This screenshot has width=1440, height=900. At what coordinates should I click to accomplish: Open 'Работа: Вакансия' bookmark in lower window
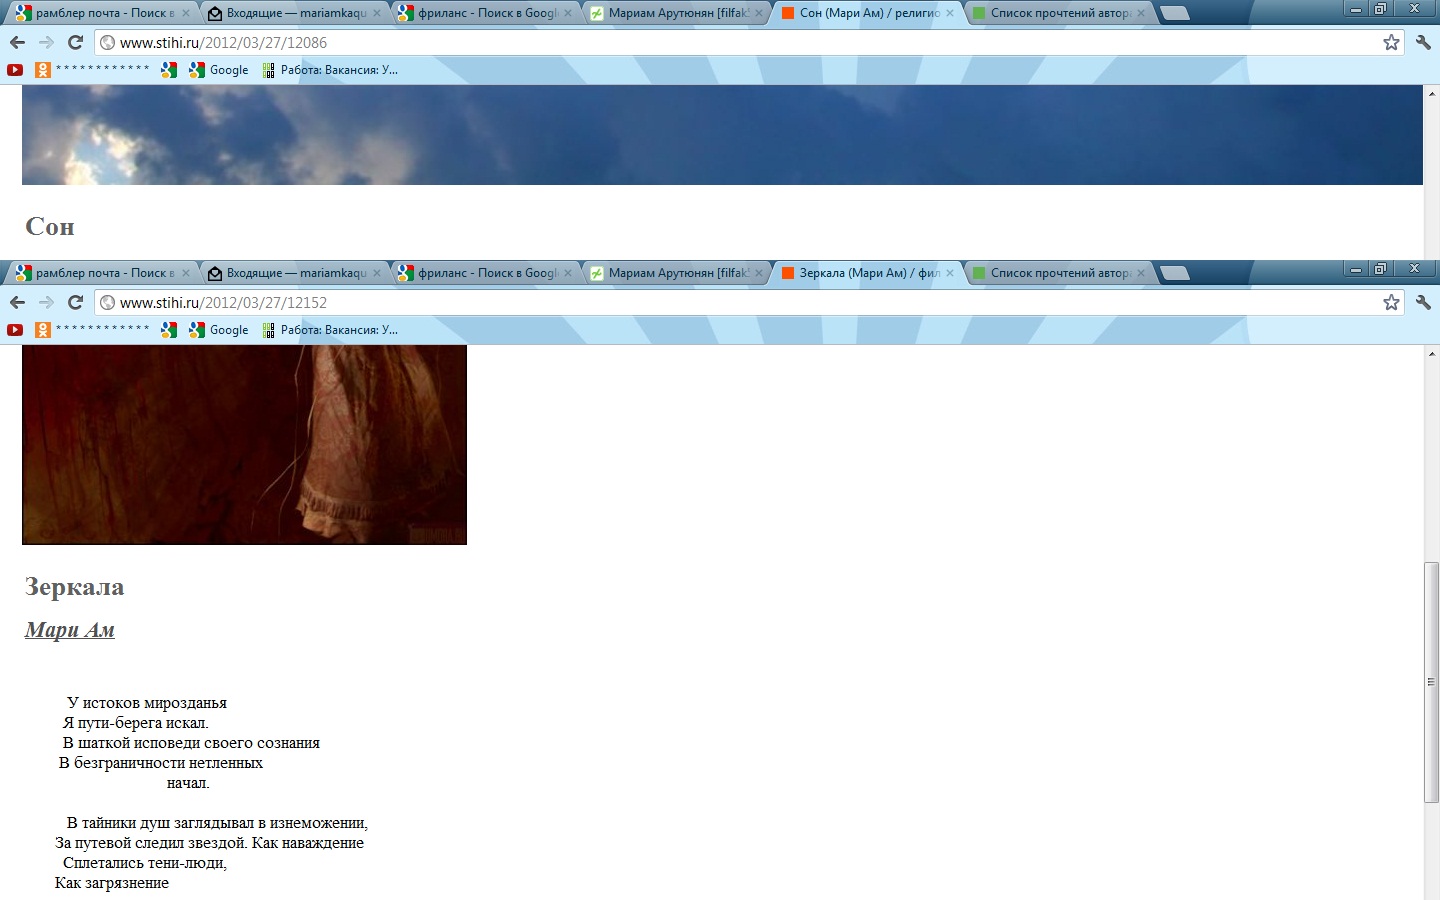click(x=330, y=330)
